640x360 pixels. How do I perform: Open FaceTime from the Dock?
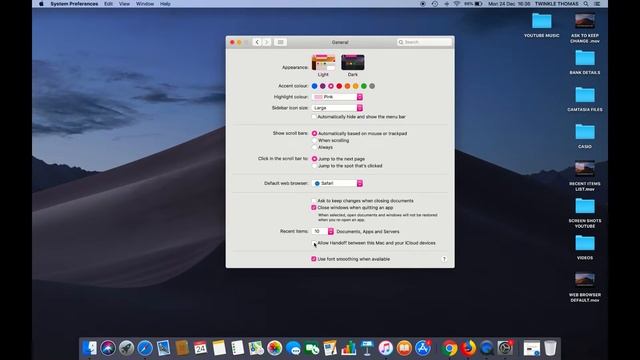tap(312, 348)
